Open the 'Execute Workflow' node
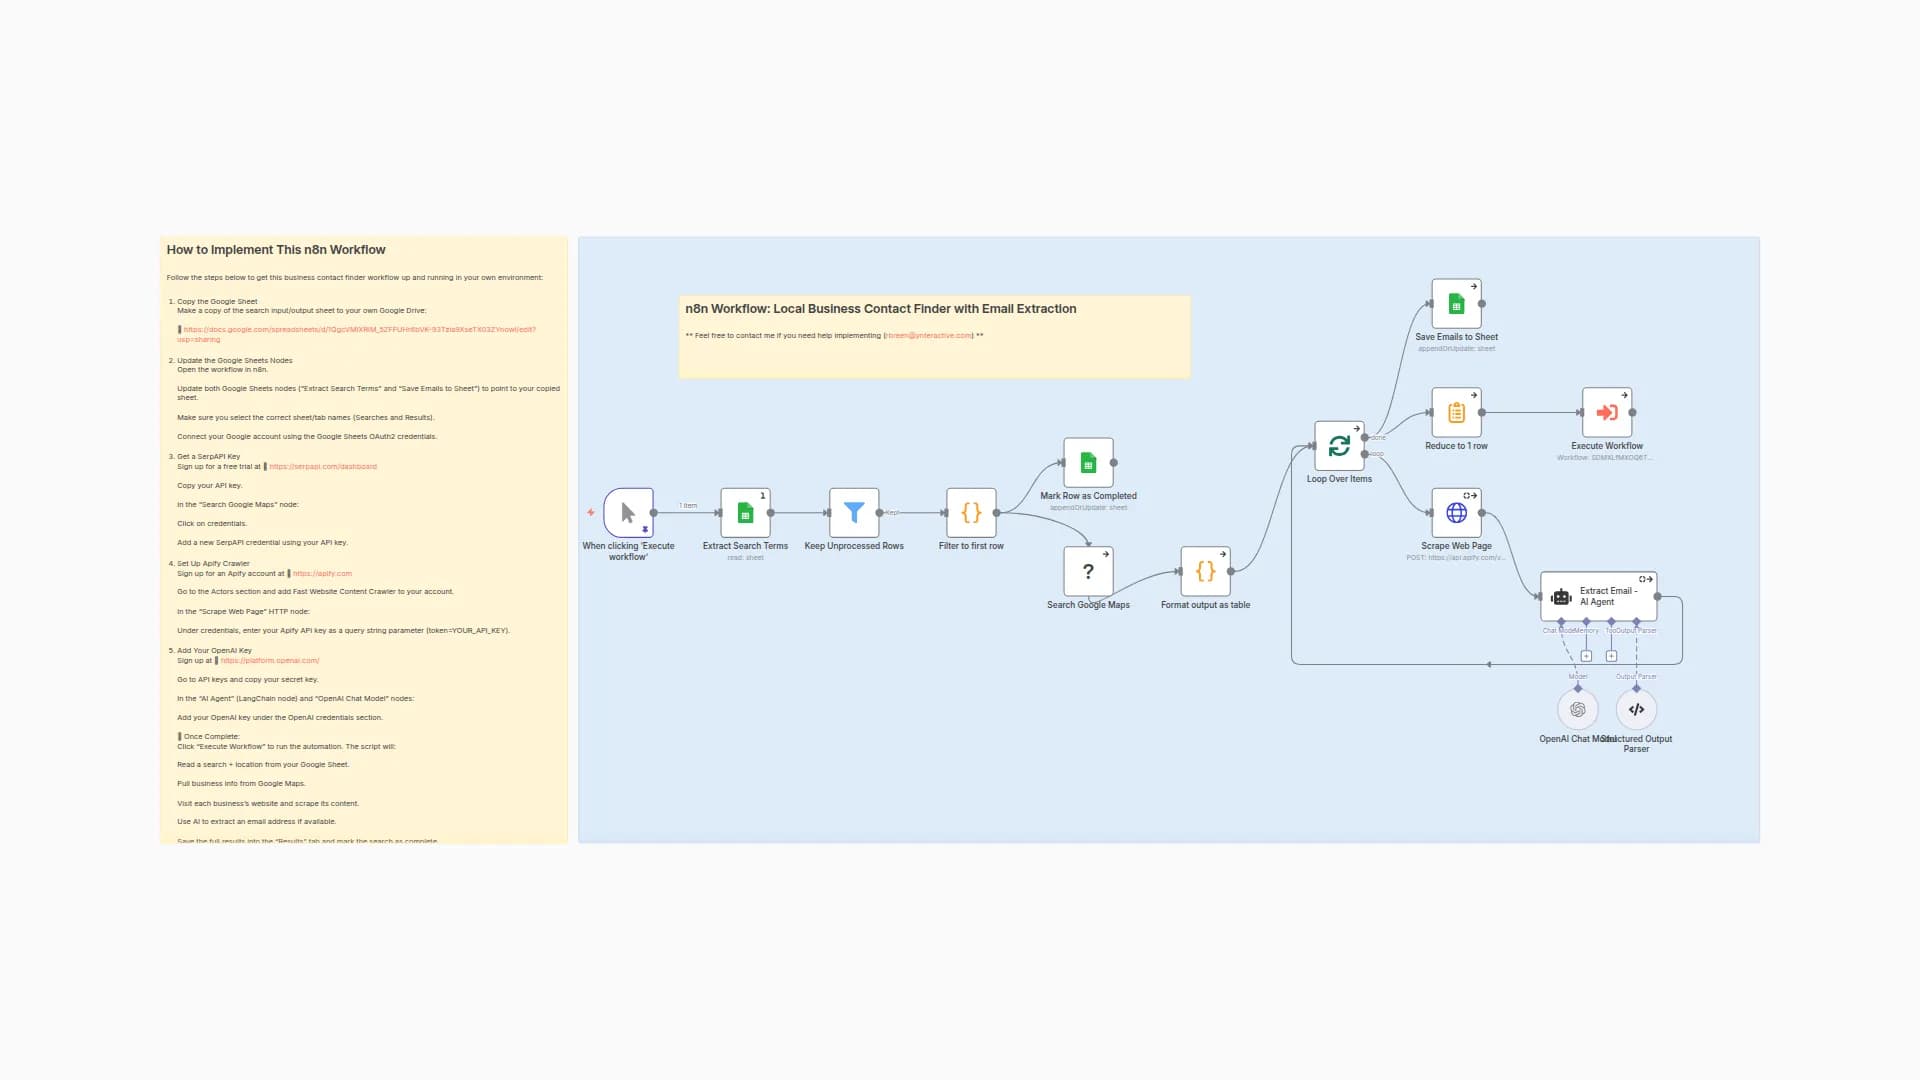 point(1606,413)
